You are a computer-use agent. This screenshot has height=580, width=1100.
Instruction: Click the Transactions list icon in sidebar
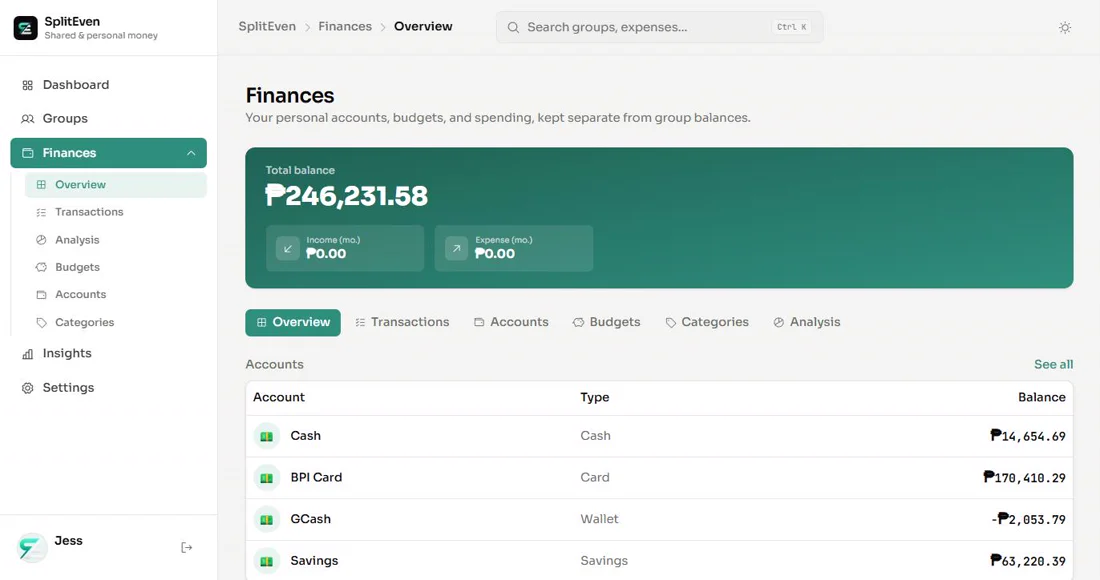point(41,213)
